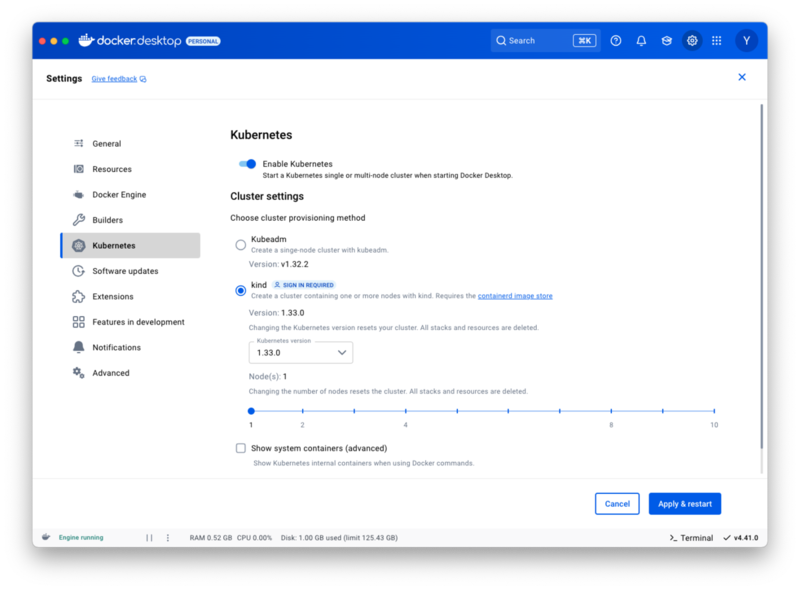Click the ⌘K shortcut badge in search
The width and height of the screenshot is (800, 590).
(584, 40)
